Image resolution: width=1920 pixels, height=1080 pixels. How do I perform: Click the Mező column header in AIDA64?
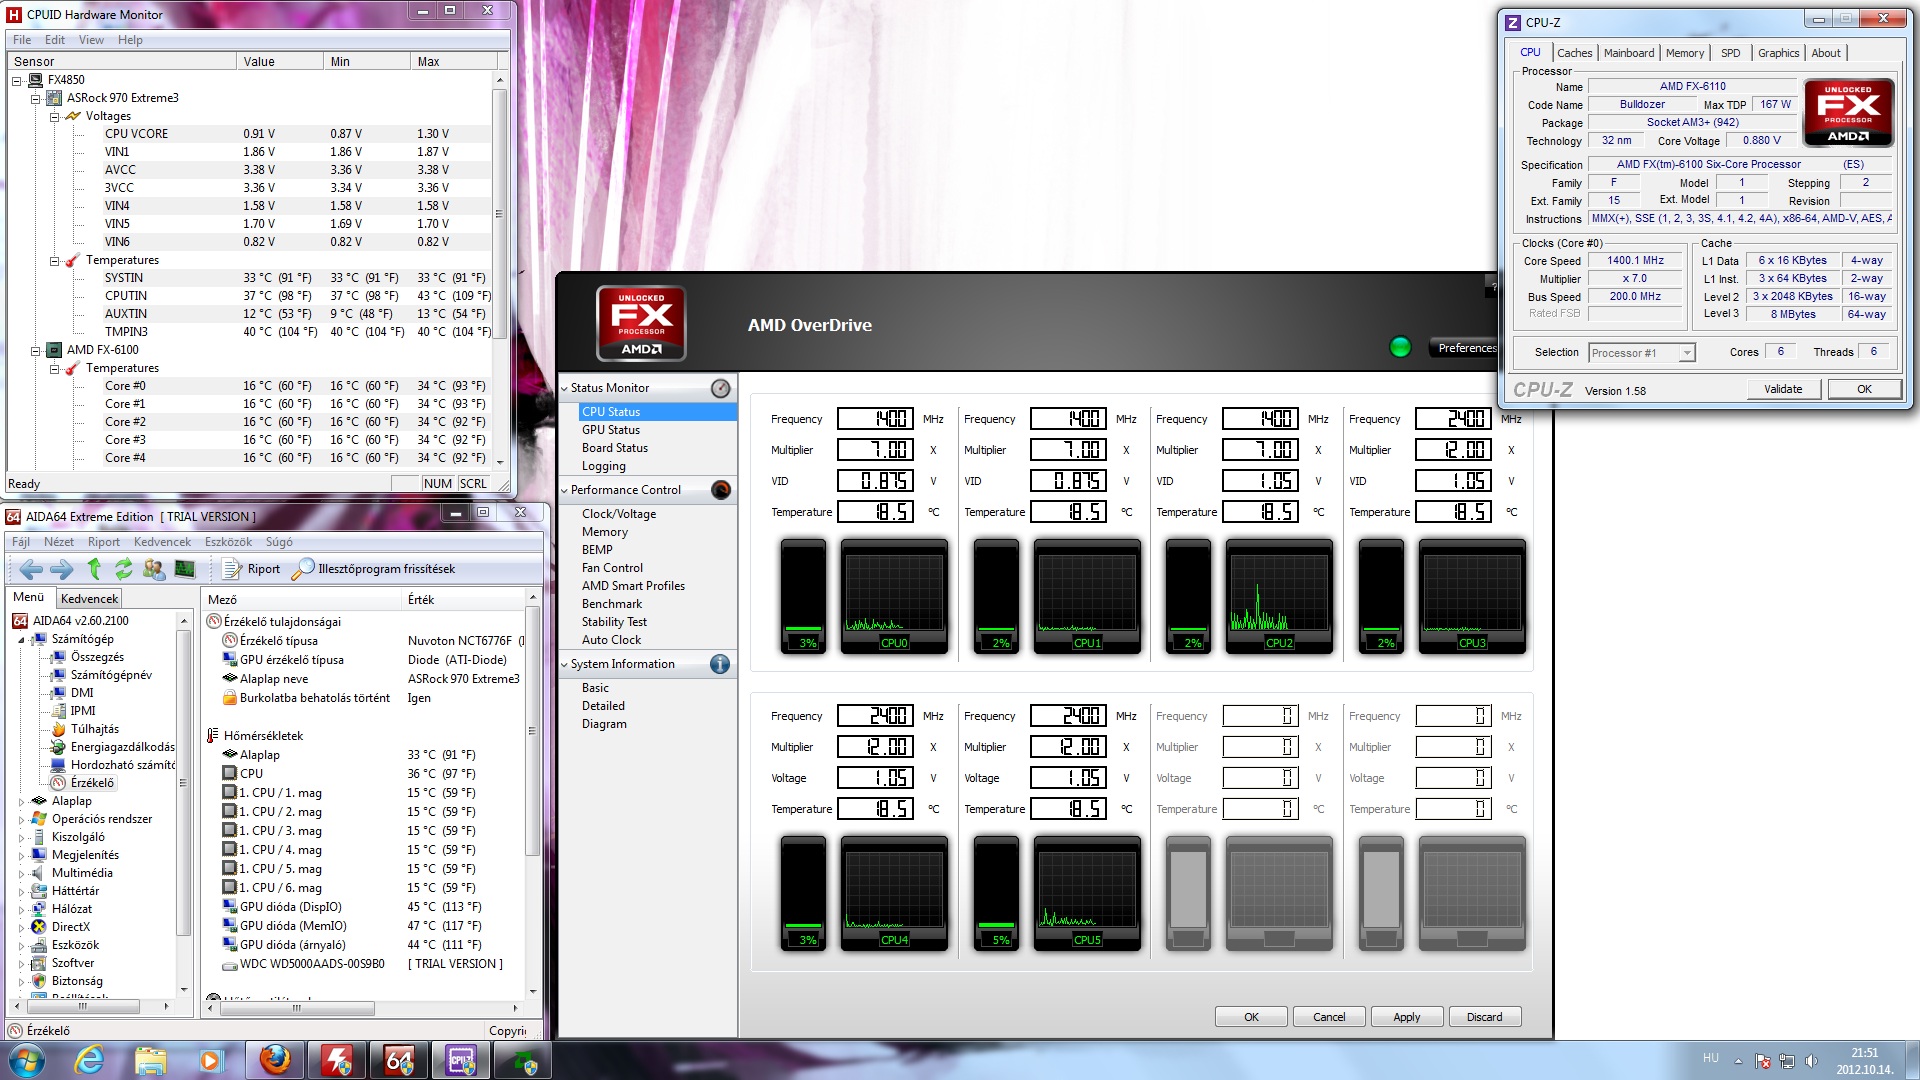pyautogui.click(x=301, y=600)
